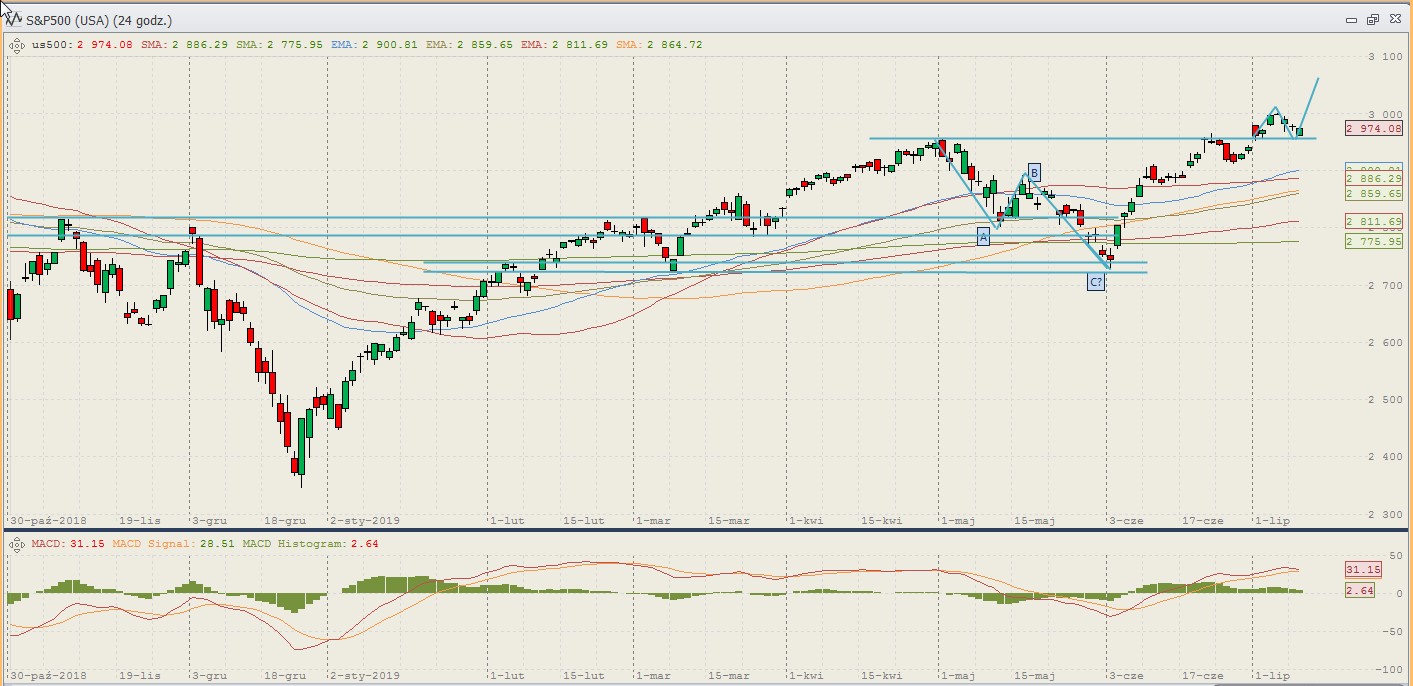Minimize the S&P500 chart window
1413x686 pixels.
coord(1351,19)
